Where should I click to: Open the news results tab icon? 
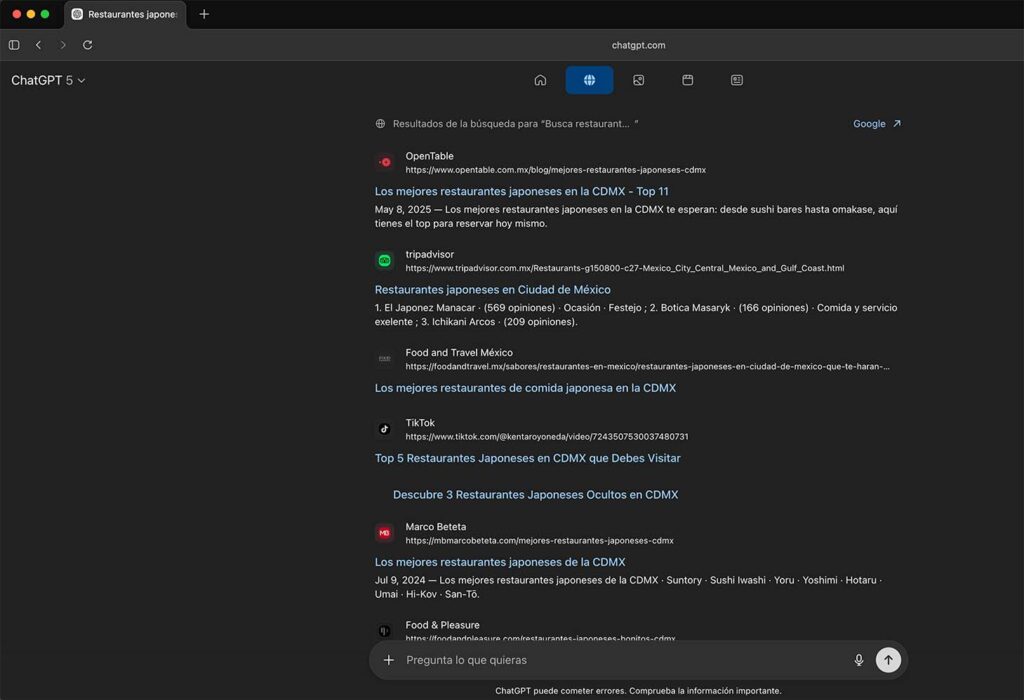click(x=737, y=80)
